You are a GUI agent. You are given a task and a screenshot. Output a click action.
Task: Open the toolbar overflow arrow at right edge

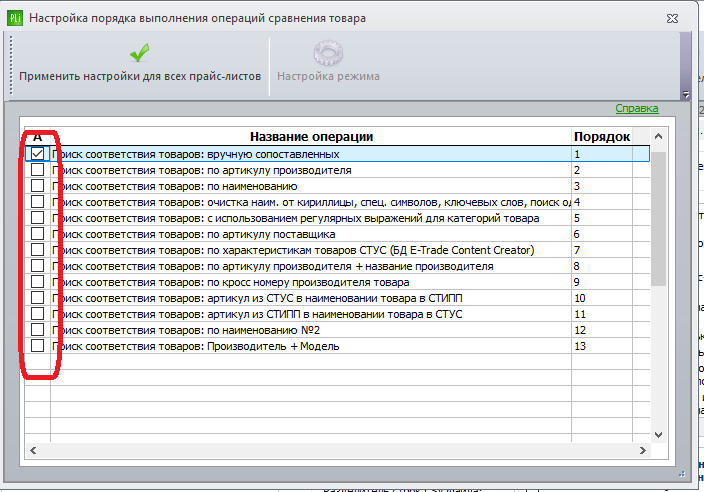[x=685, y=94]
